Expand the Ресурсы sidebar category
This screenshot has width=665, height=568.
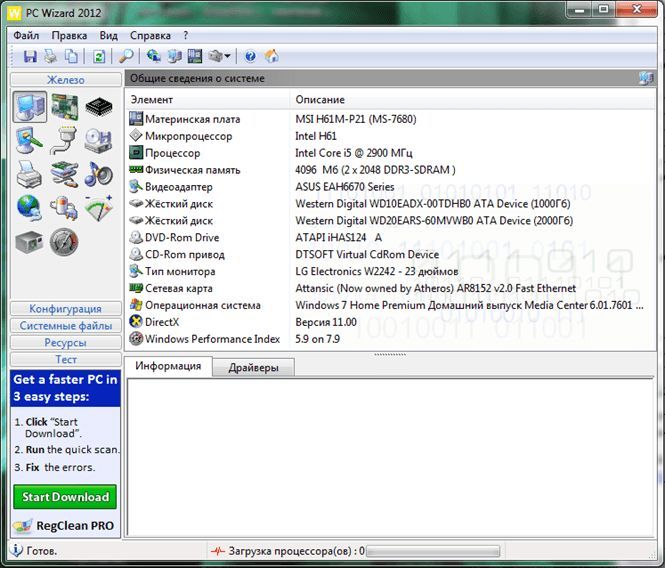[66, 342]
